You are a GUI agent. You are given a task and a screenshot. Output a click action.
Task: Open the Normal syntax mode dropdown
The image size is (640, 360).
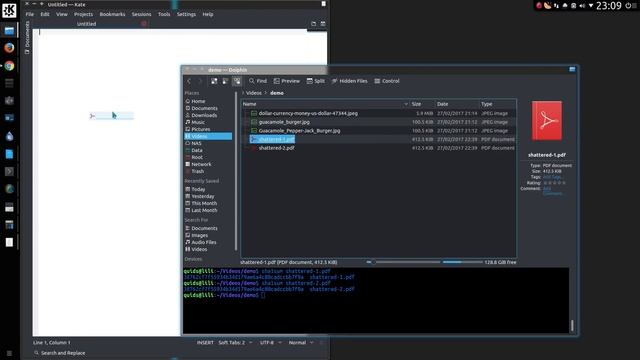point(301,343)
